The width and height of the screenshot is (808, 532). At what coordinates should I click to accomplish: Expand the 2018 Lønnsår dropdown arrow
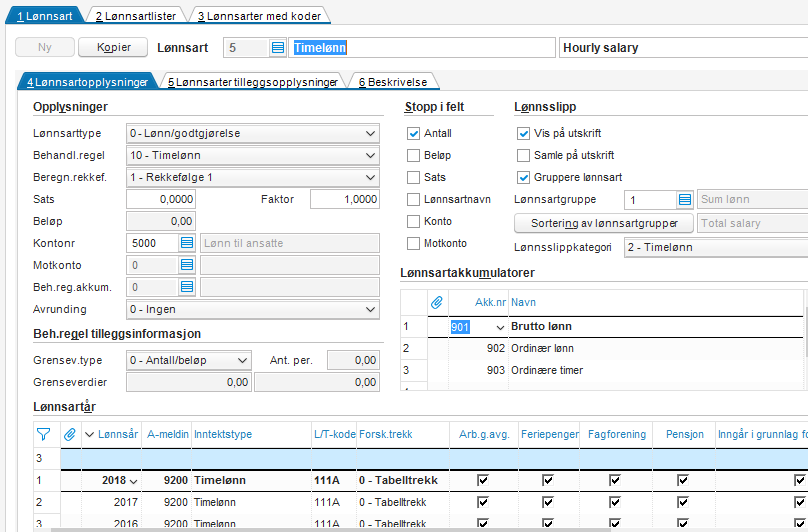pyautogui.click(x=133, y=481)
